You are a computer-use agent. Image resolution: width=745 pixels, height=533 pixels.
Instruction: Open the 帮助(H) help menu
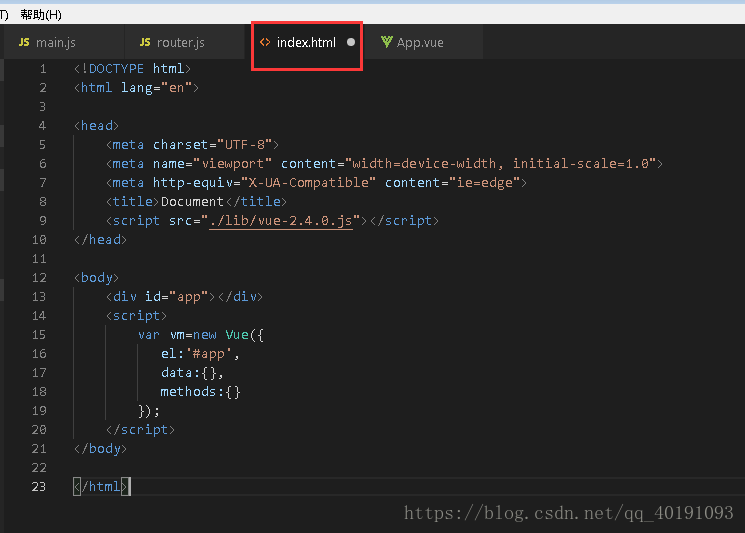(x=41, y=15)
